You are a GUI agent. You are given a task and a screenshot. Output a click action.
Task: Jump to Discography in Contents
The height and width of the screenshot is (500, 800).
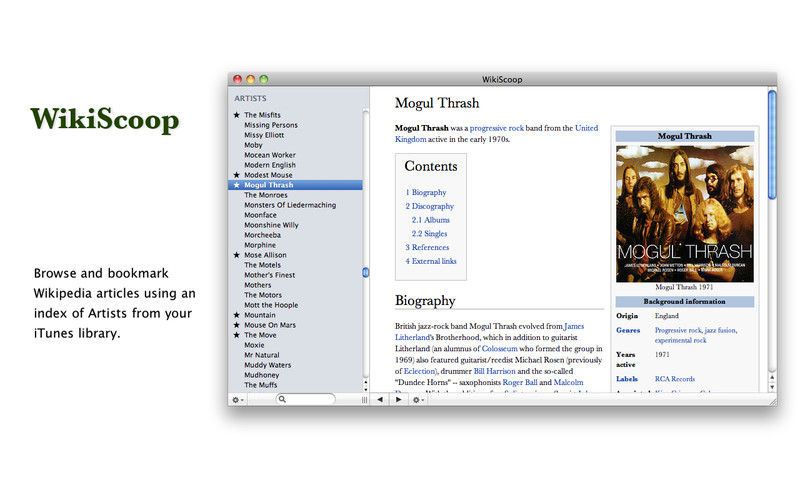[430, 206]
